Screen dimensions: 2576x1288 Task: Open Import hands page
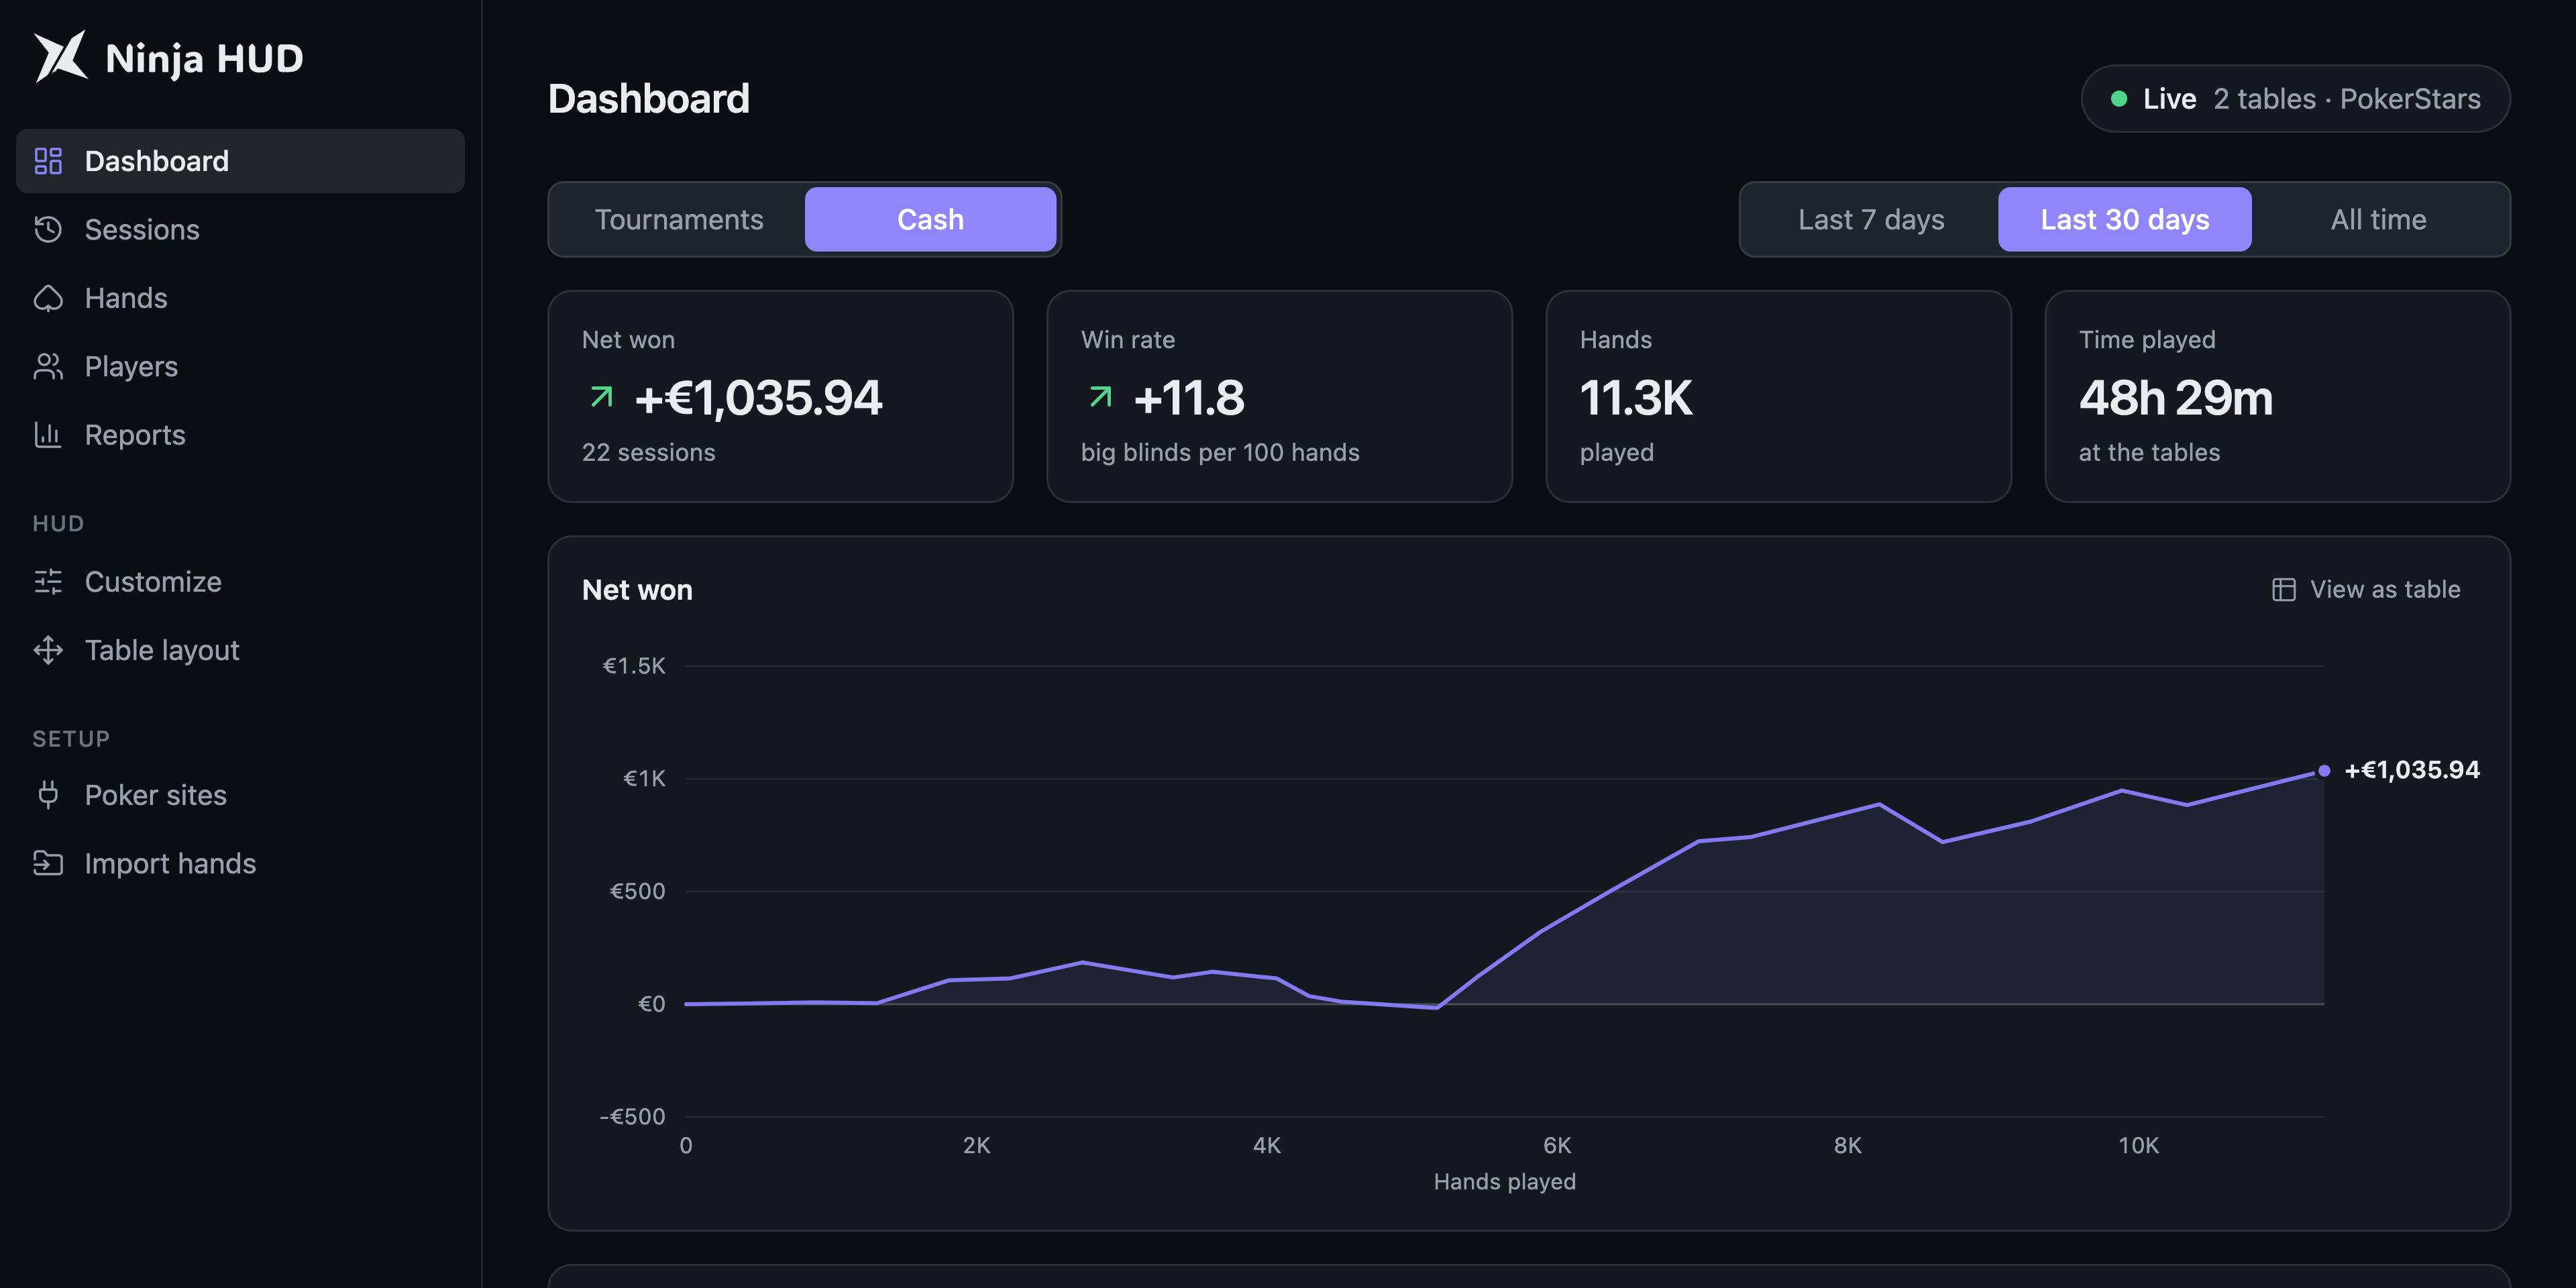[240, 863]
